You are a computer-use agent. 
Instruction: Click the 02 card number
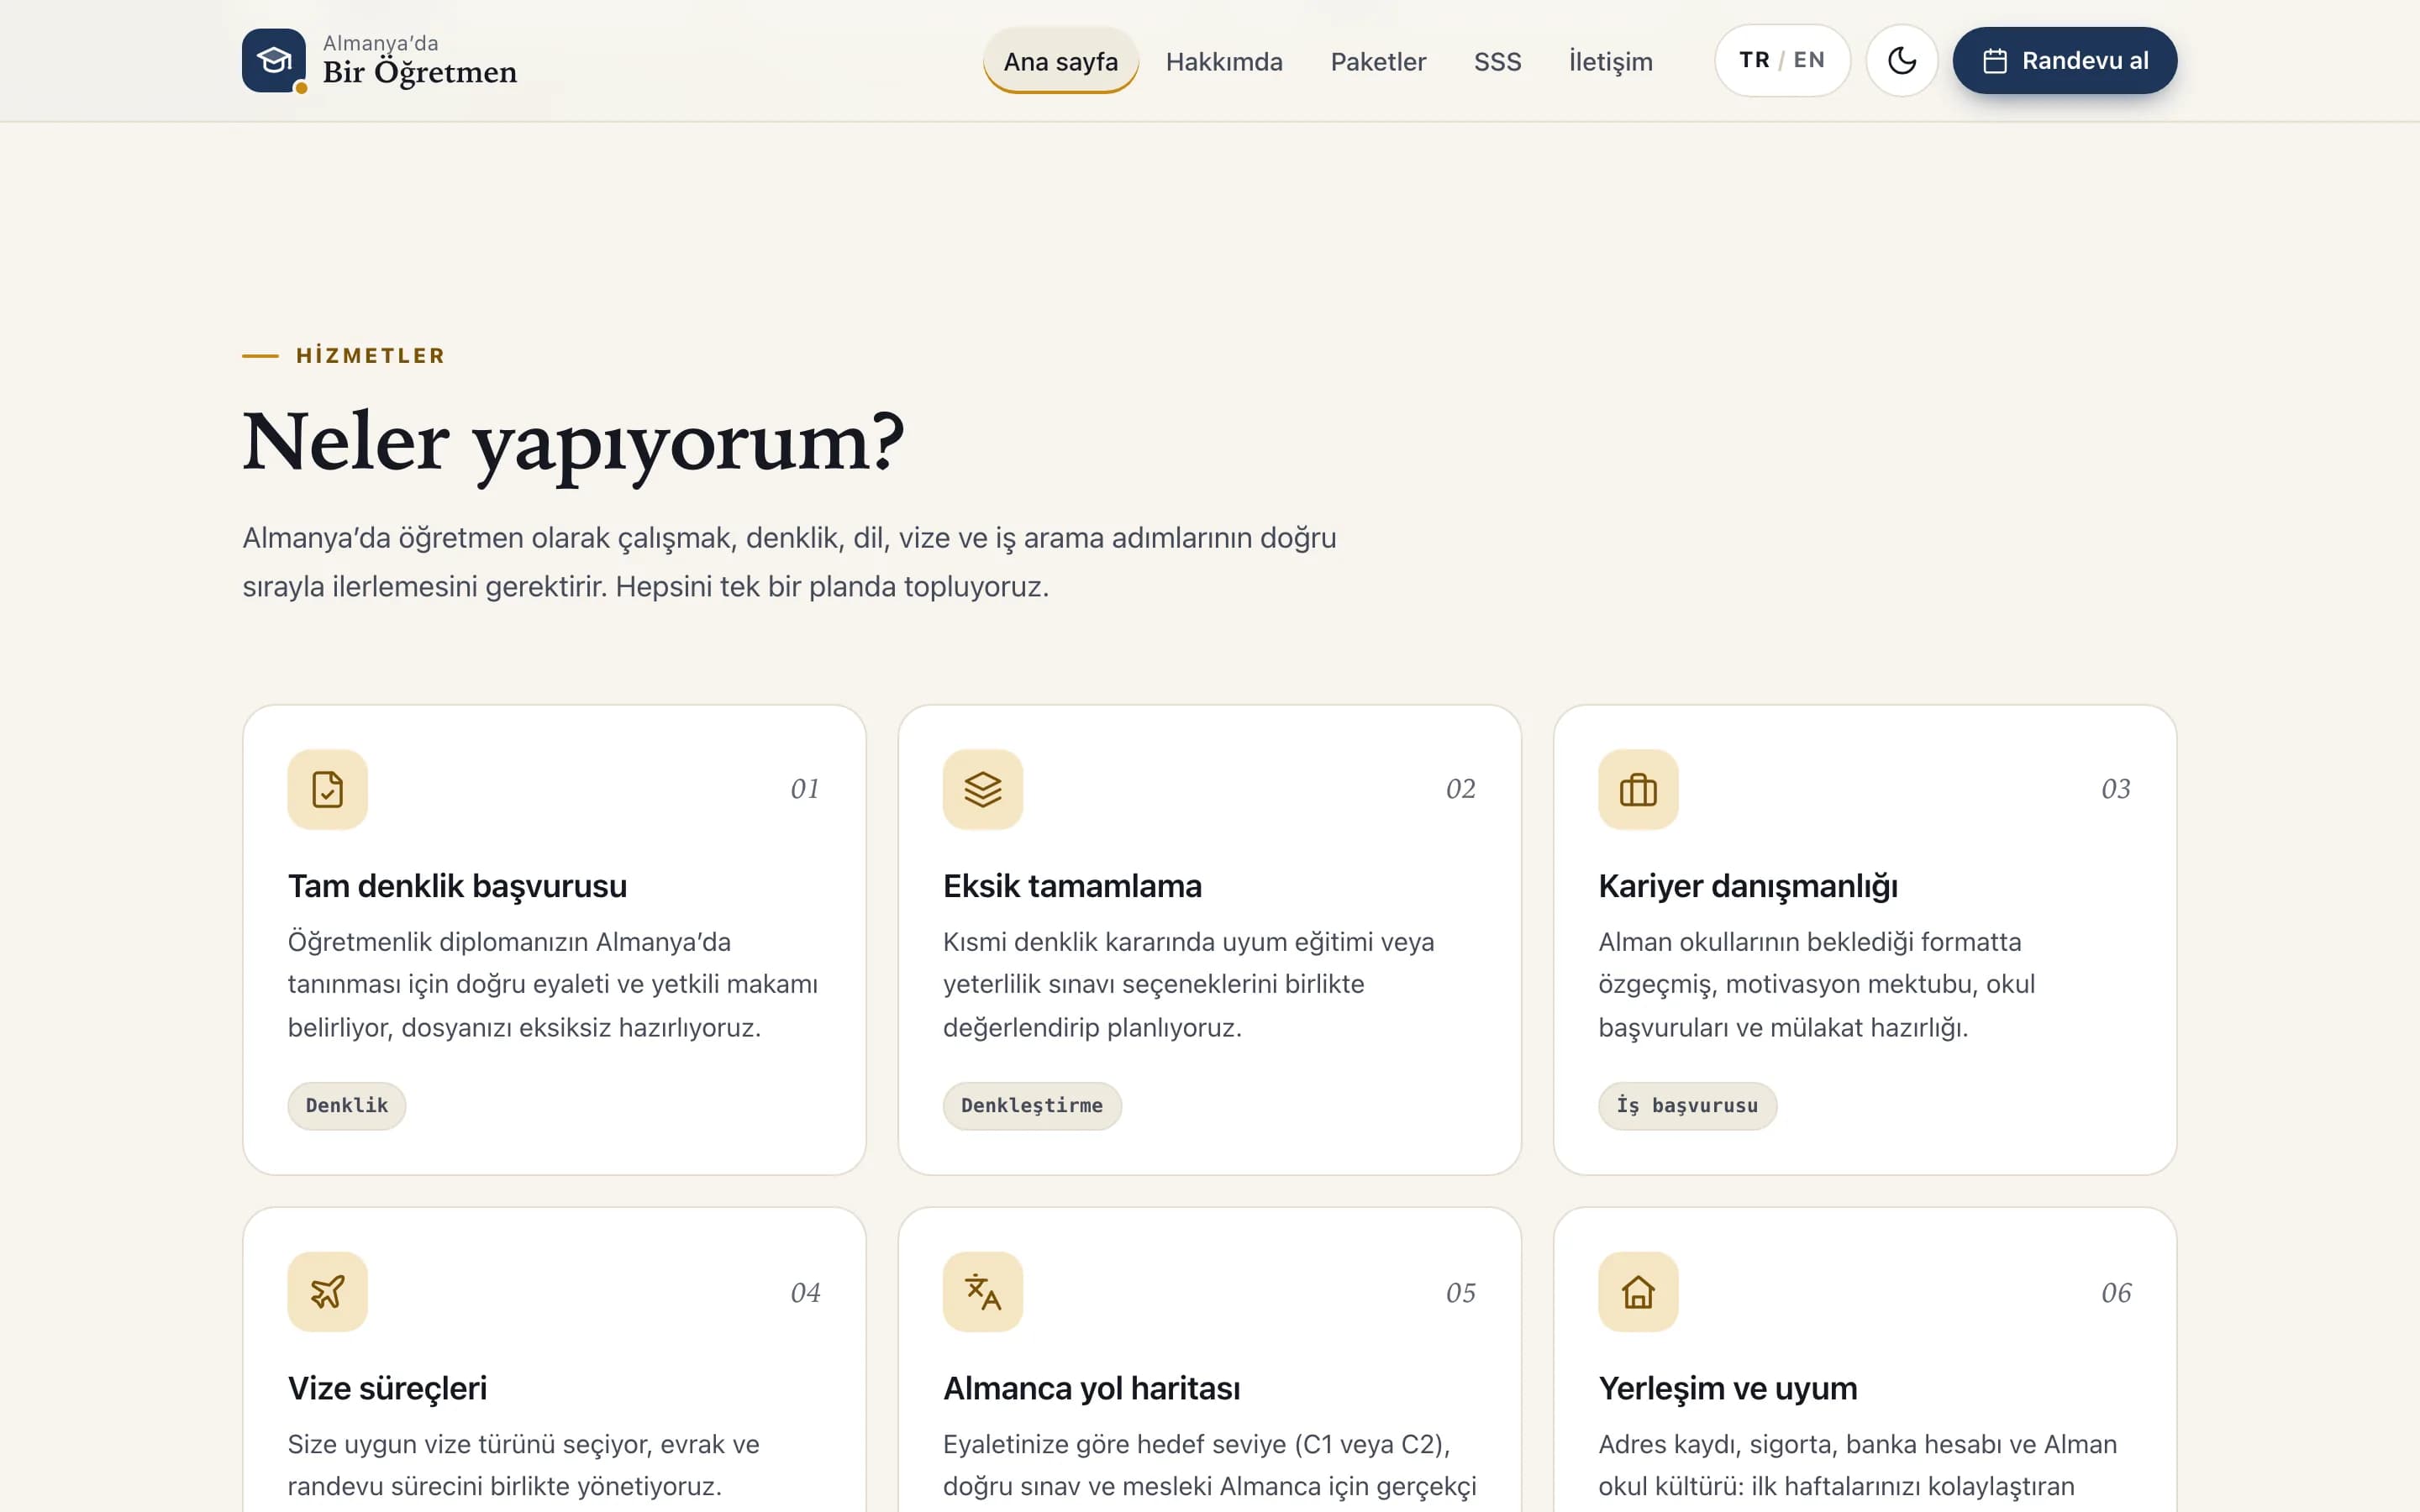click(1460, 789)
